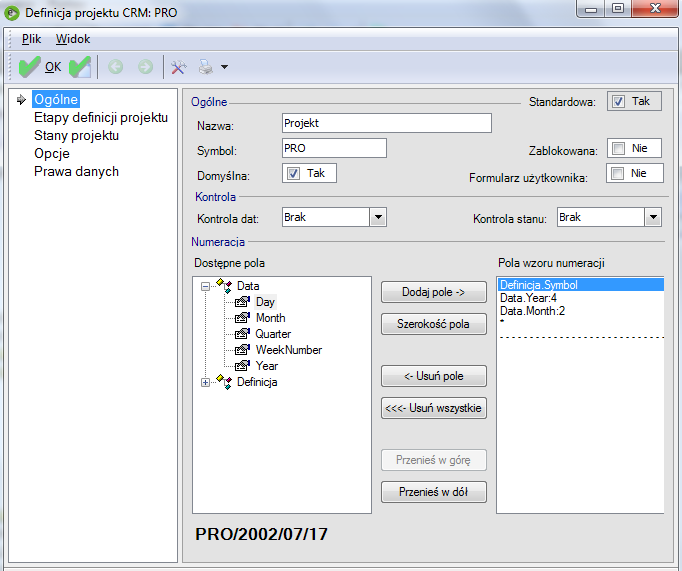This screenshot has width=682, height=571.
Task: Select the Year field label in tree
Action: (267, 366)
